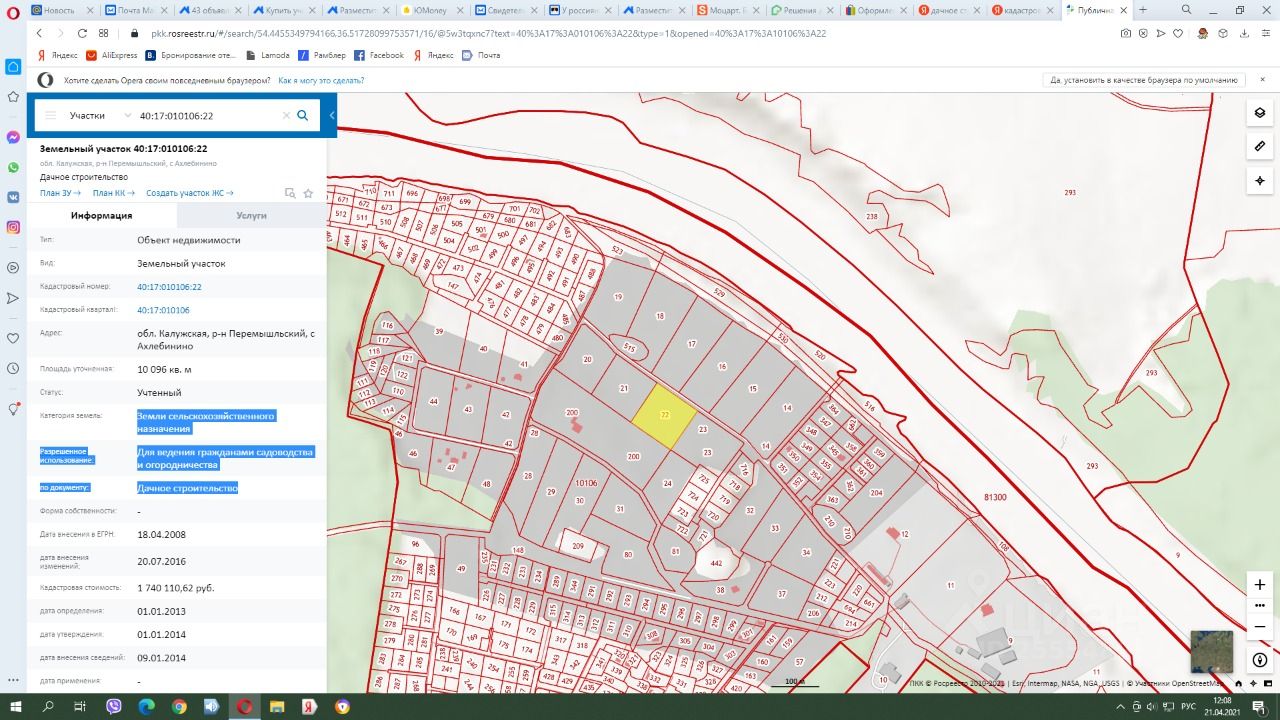The height and width of the screenshot is (720, 1280).
Task: Open Viber from taskbar
Action: [113, 706]
